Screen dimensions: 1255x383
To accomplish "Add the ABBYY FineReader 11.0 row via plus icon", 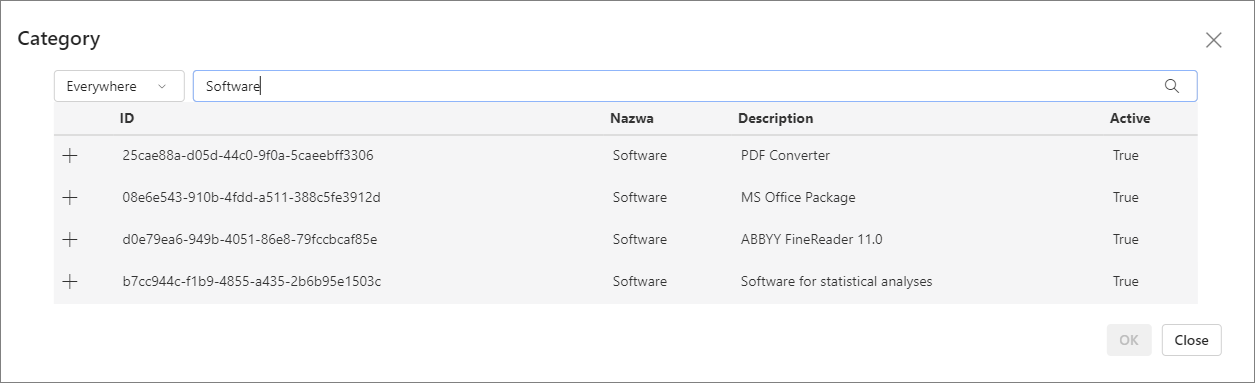I will pyautogui.click(x=69, y=239).
